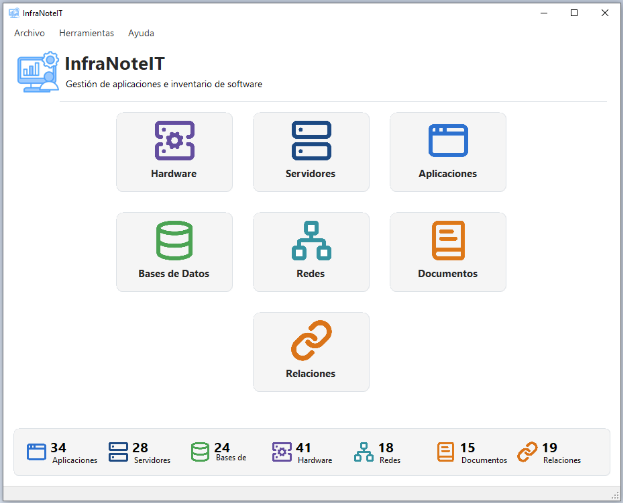Click the Documentos icon in the summary bar
Screen dimensions: 624x504
click(445, 452)
